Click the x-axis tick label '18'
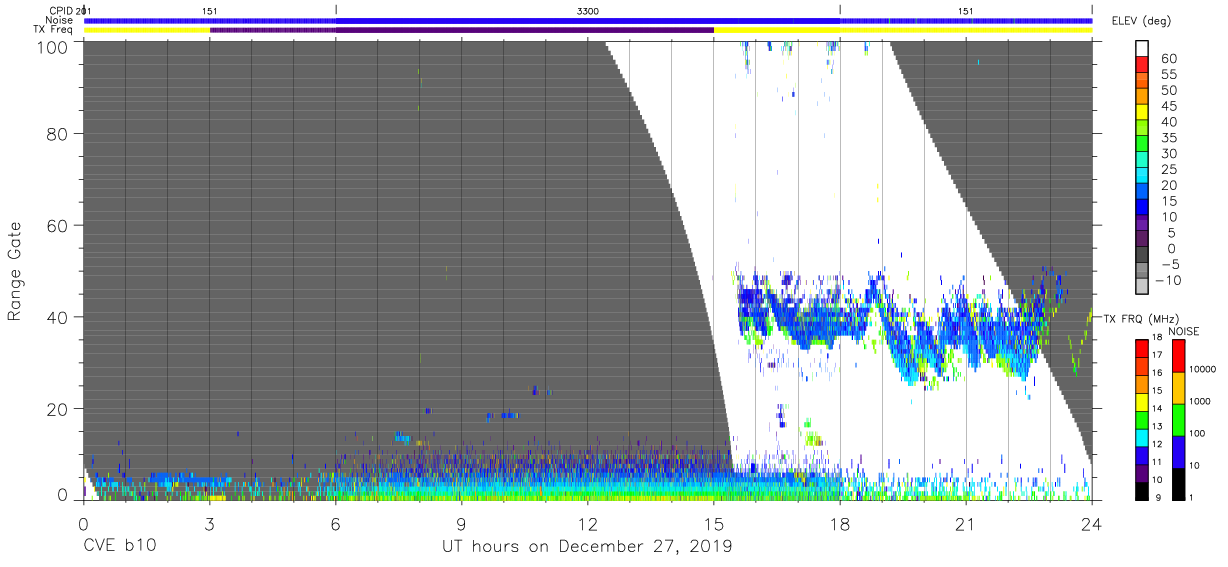The width and height of the screenshot is (1228, 567). (840, 523)
